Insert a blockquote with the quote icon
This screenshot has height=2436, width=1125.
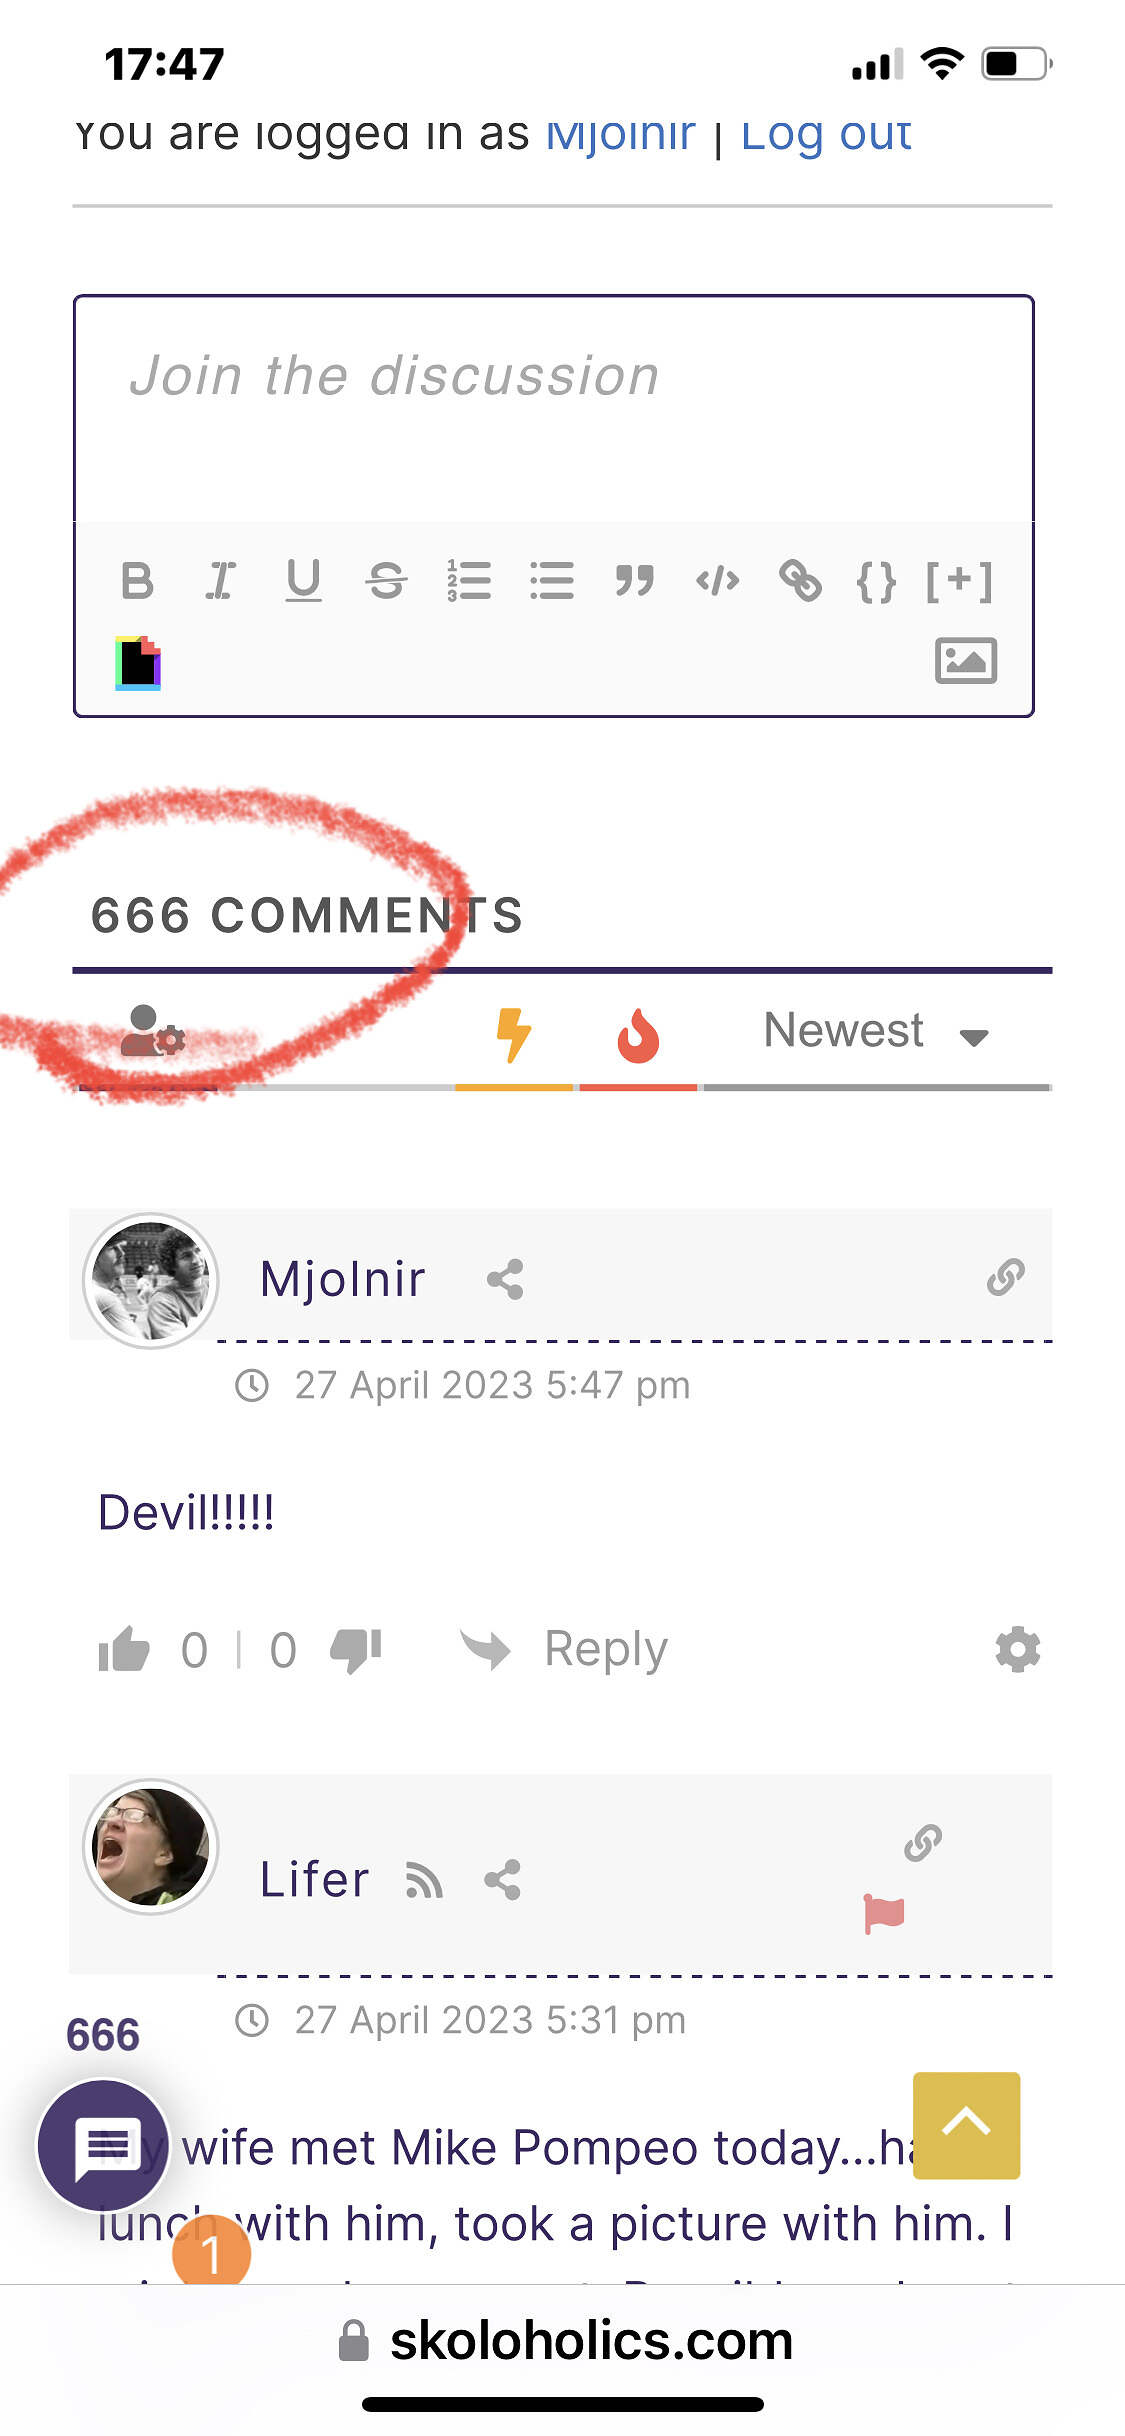pos(634,580)
